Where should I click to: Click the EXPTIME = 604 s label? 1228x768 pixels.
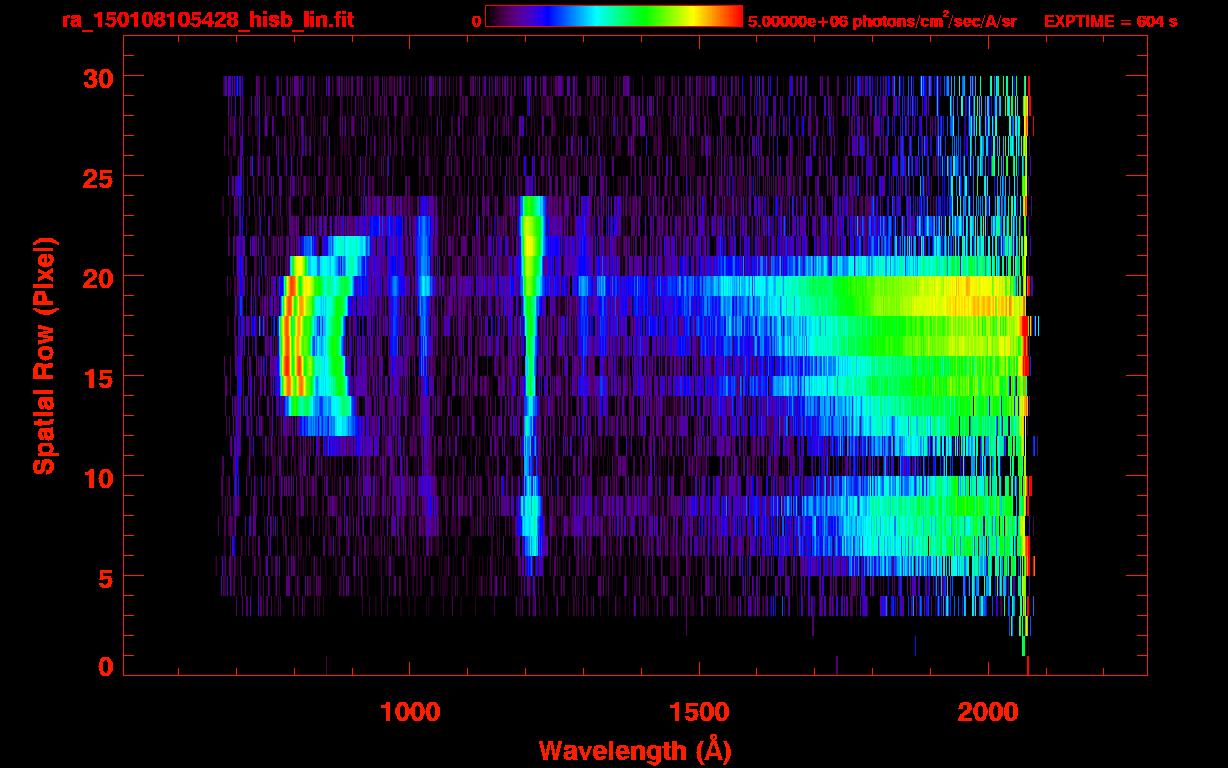click(x=1110, y=21)
